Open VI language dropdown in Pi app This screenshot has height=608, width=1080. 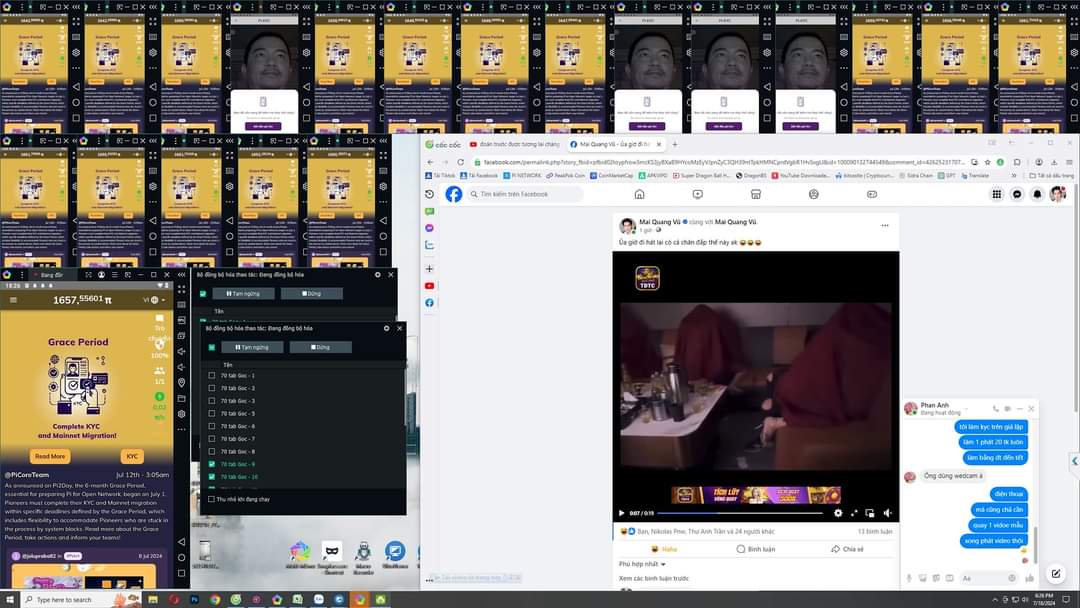tap(154, 300)
